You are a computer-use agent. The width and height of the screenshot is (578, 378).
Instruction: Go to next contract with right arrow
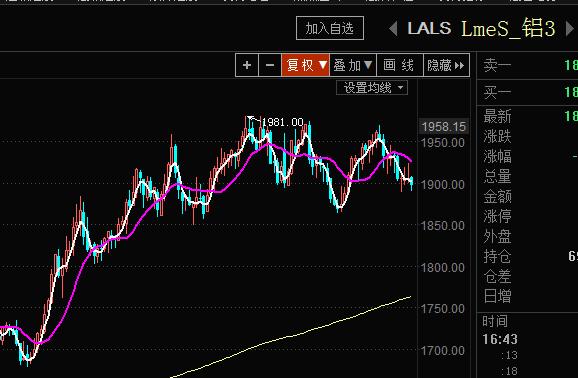pyautogui.click(x=570, y=28)
